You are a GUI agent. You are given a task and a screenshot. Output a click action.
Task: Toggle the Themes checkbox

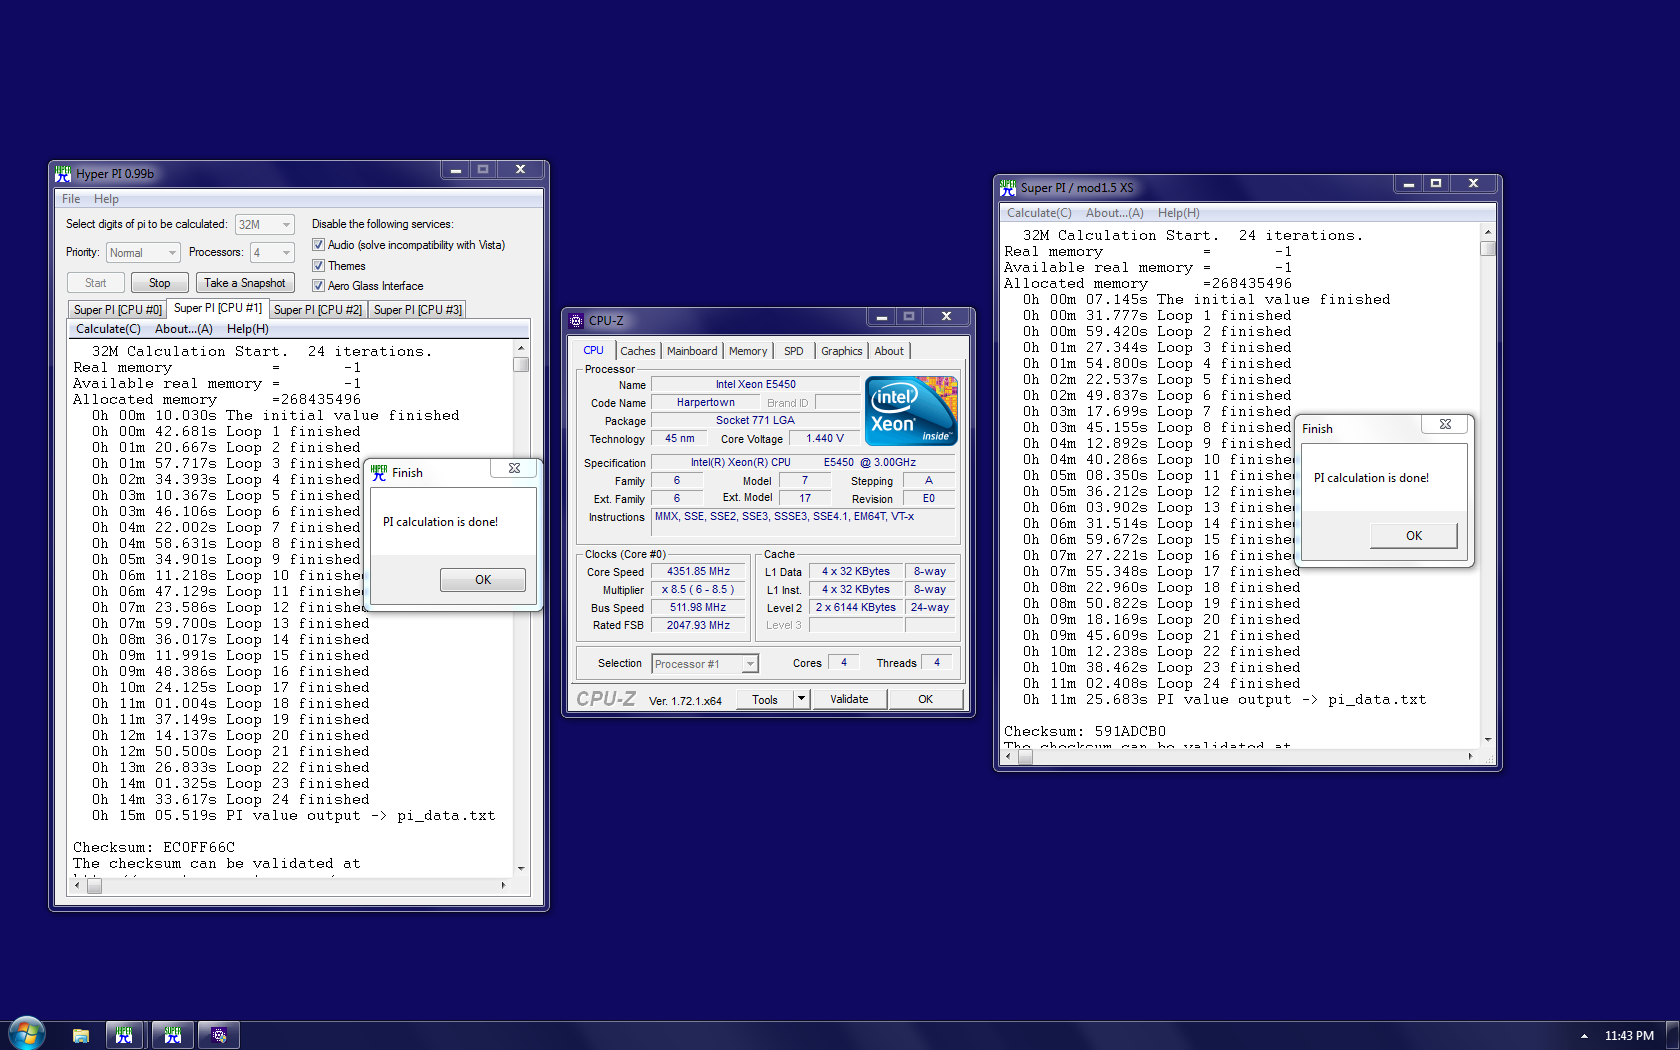click(x=318, y=266)
